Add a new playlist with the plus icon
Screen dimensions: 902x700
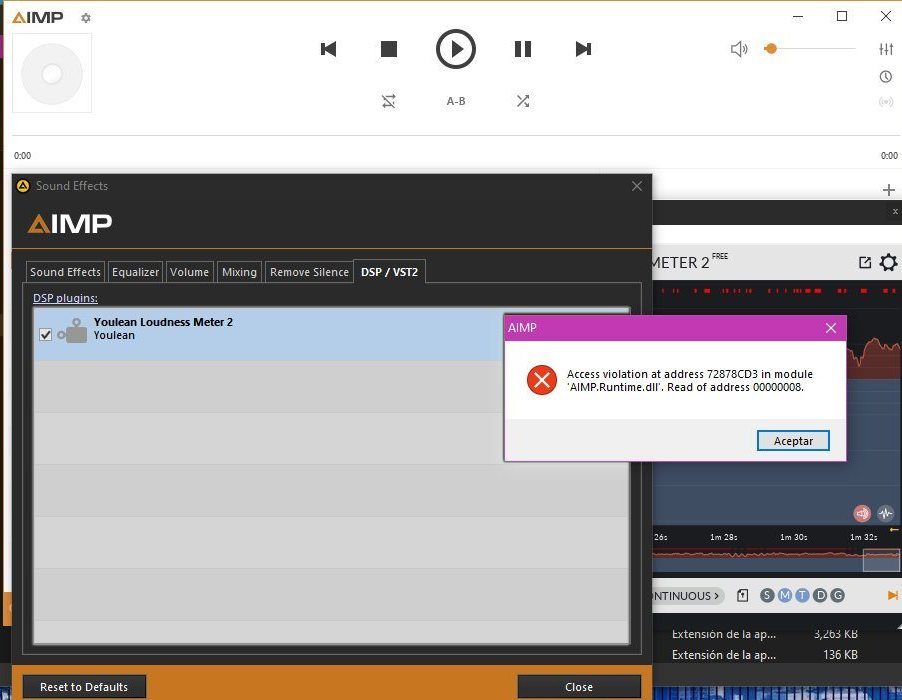coord(888,190)
